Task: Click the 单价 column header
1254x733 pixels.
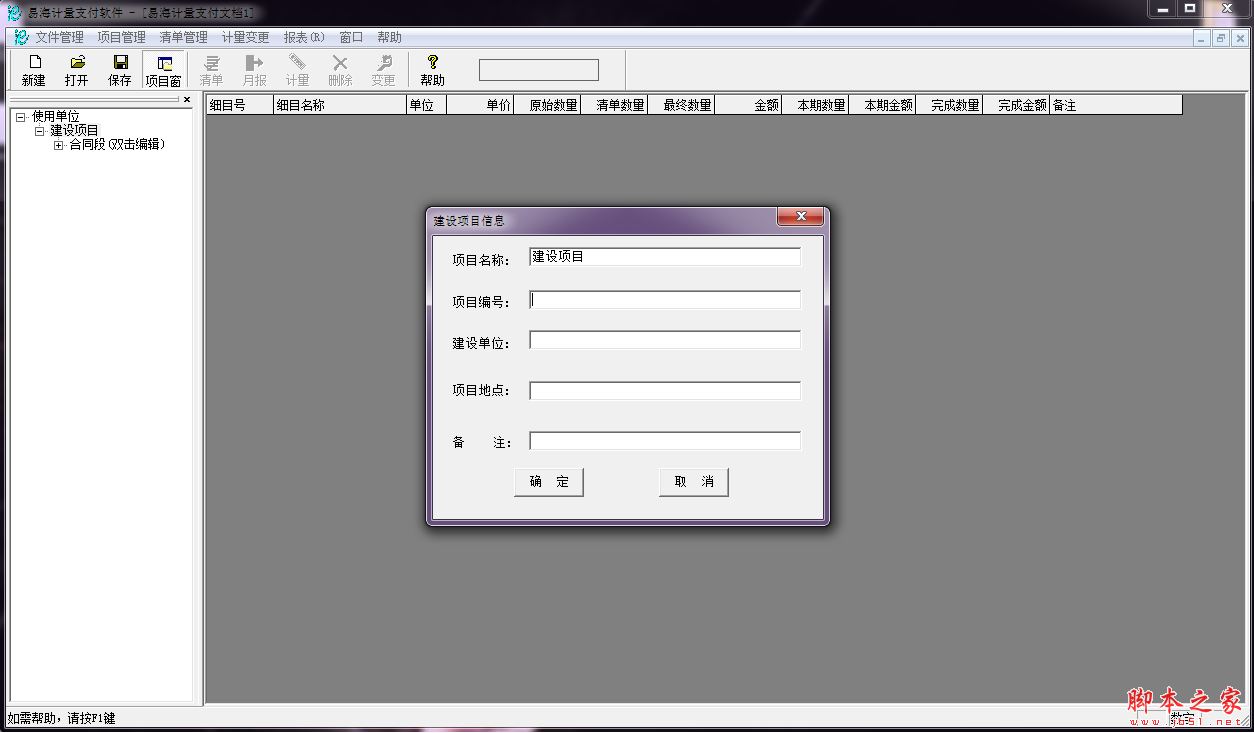Action: [481, 105]
